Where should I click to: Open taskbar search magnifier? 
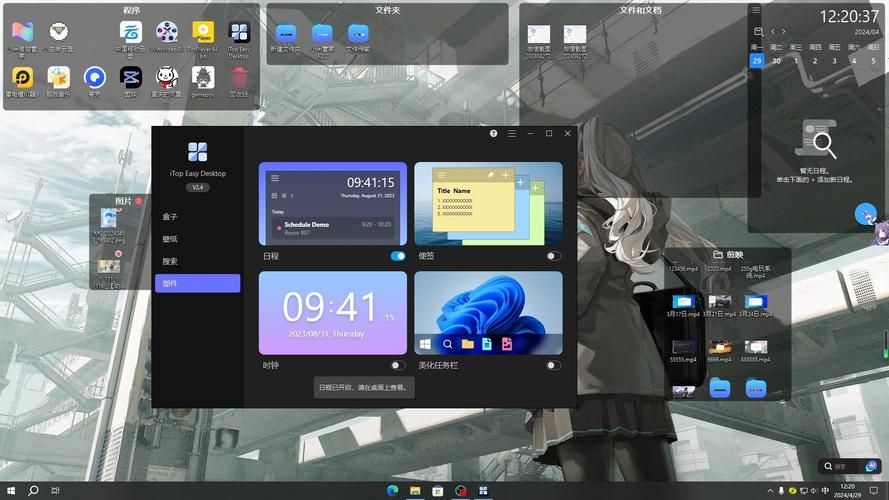pos(33,490)
